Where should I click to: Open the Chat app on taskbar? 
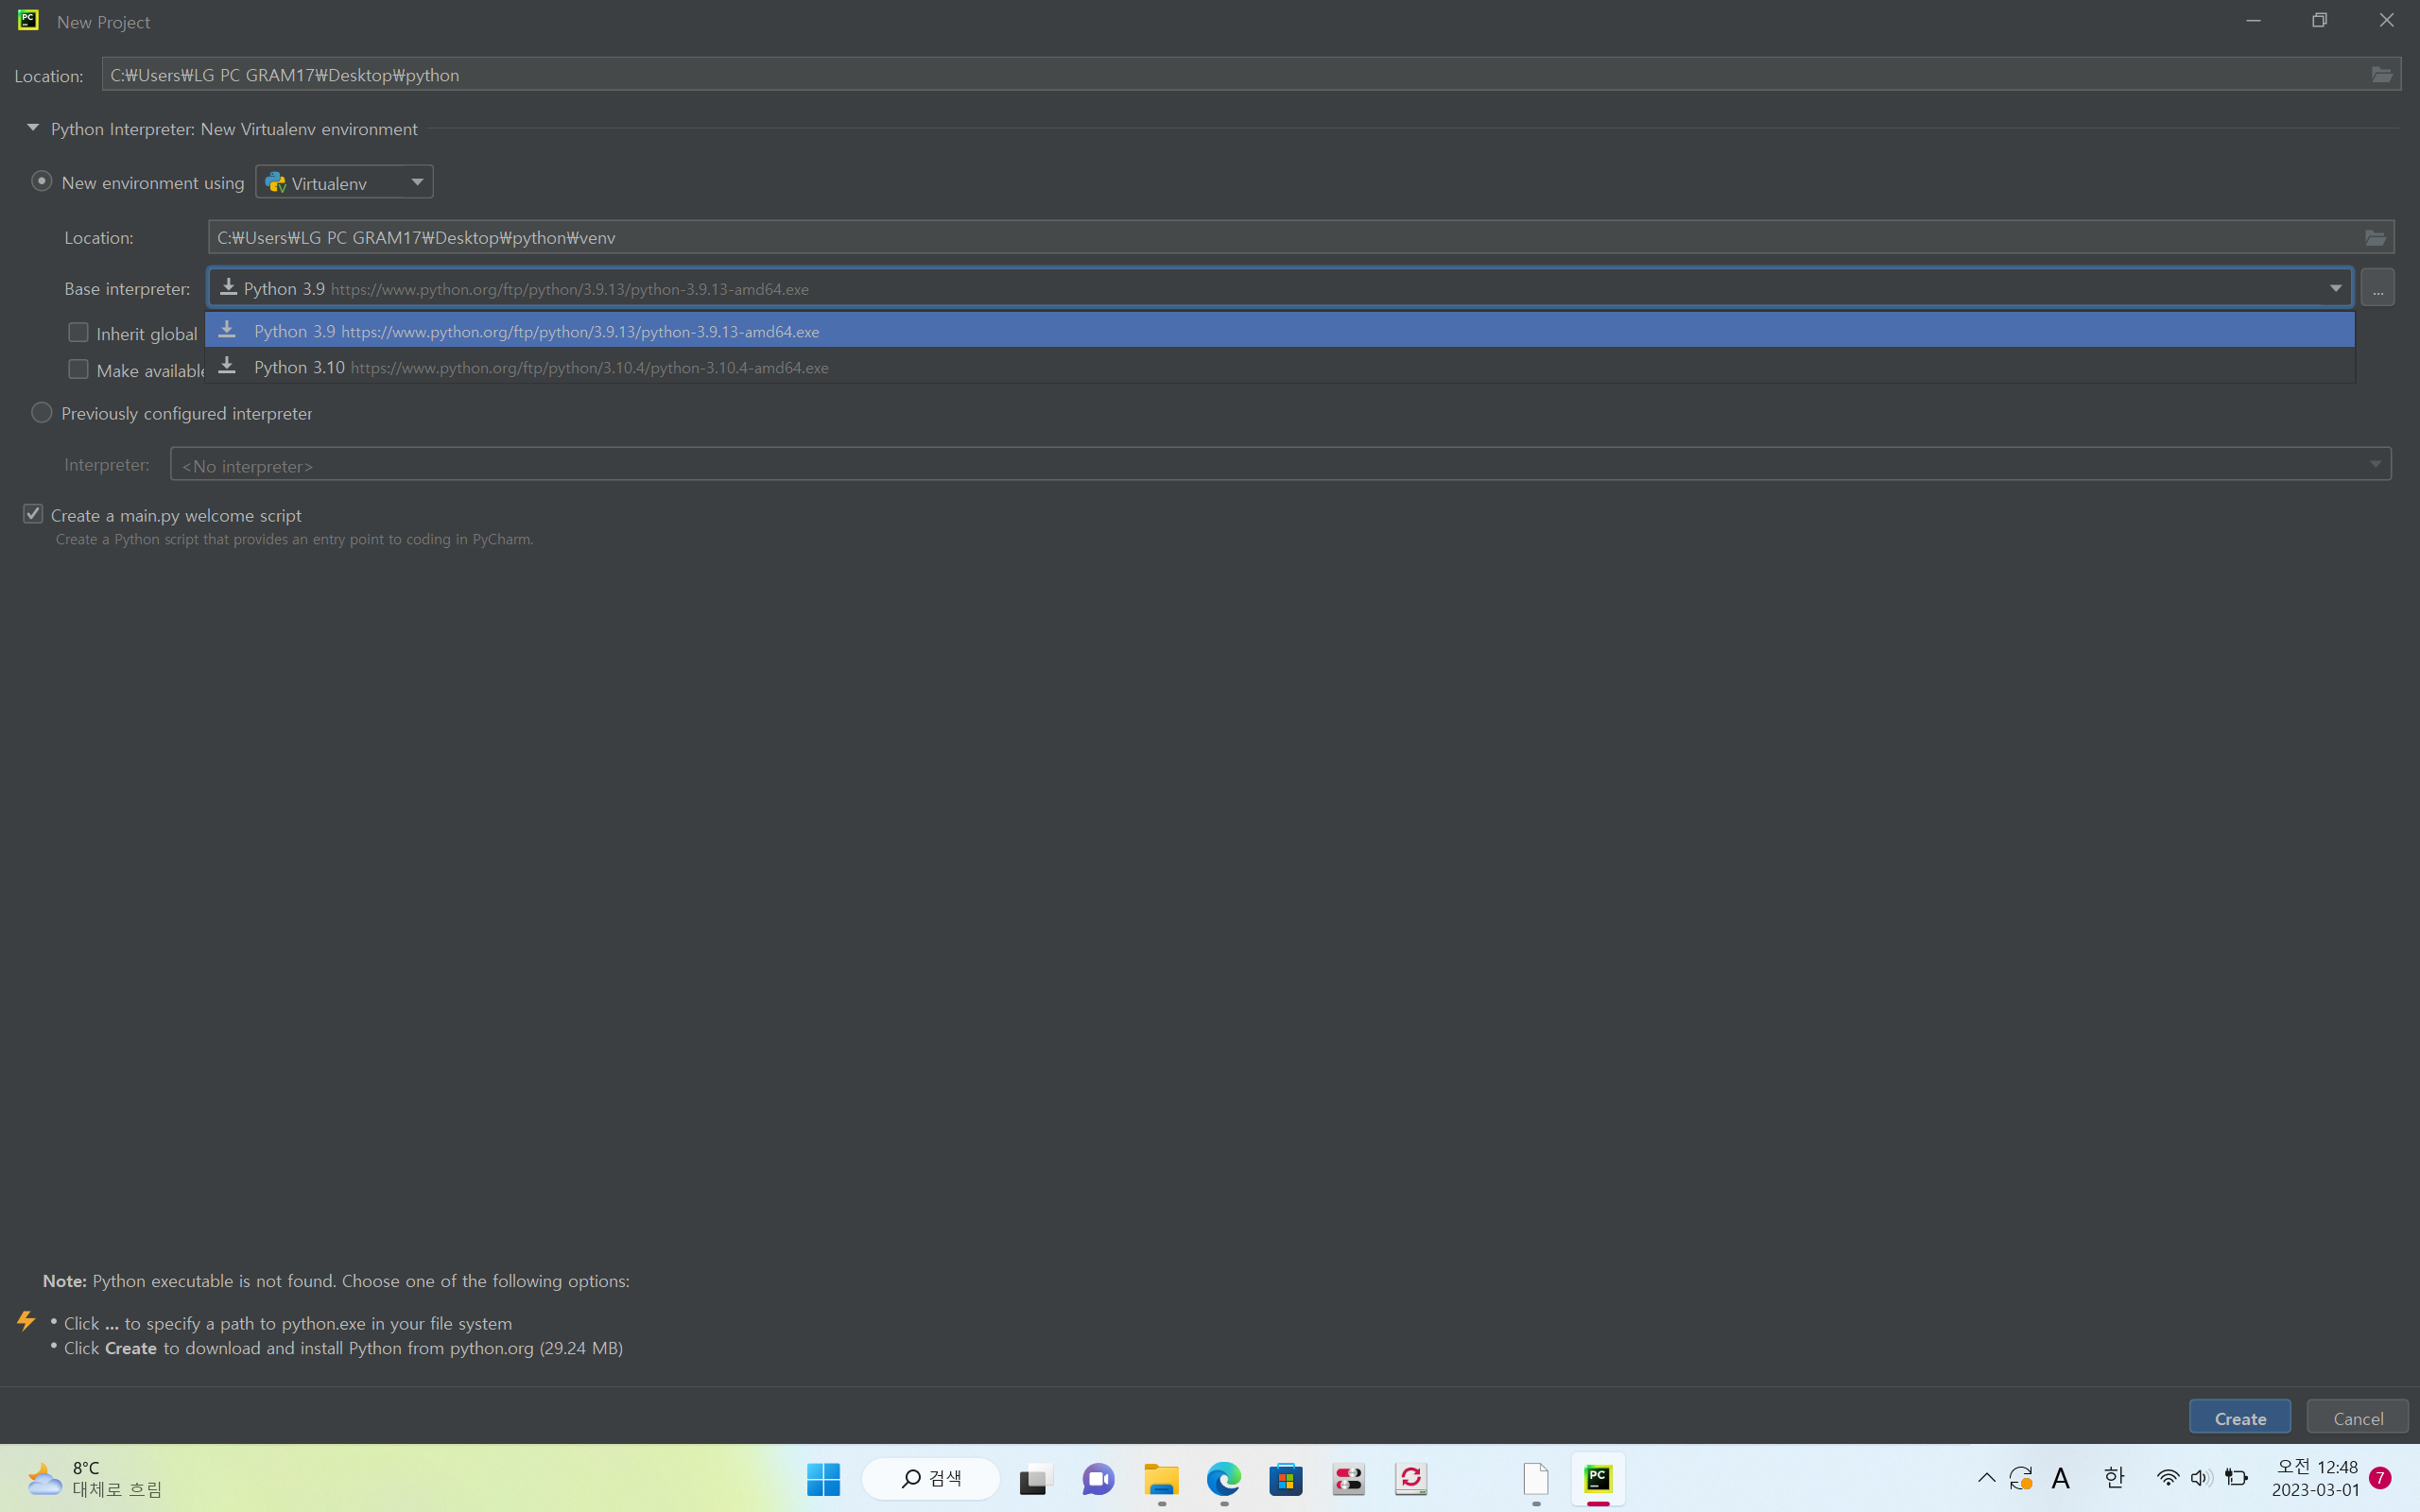coord(1098,1479)
